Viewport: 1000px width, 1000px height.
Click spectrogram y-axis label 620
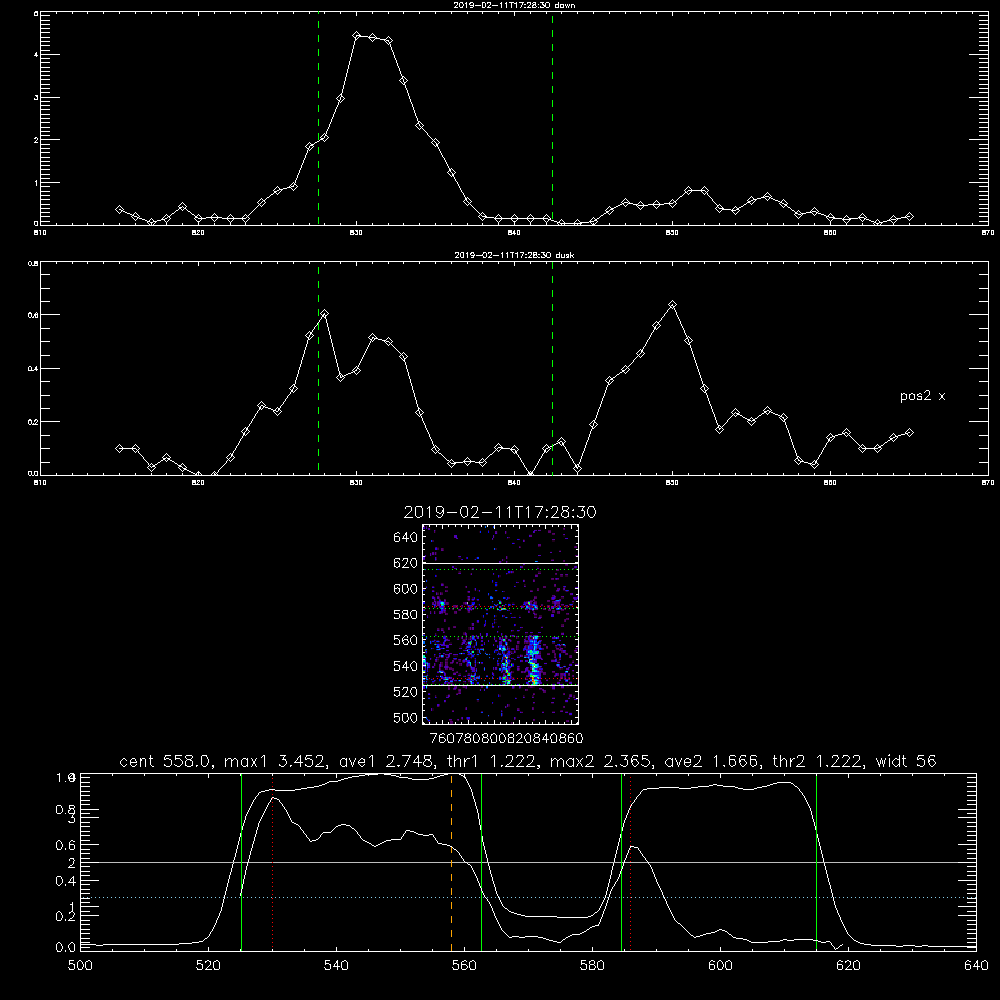coord(406,563)
